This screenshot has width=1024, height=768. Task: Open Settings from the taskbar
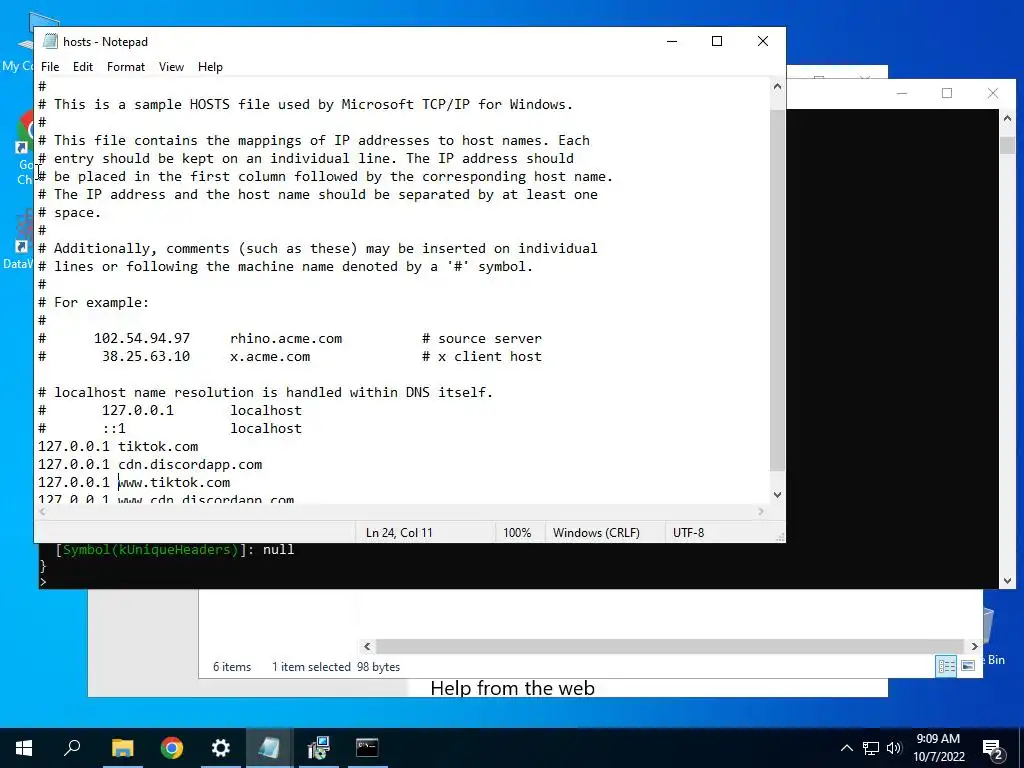point(221,748)
